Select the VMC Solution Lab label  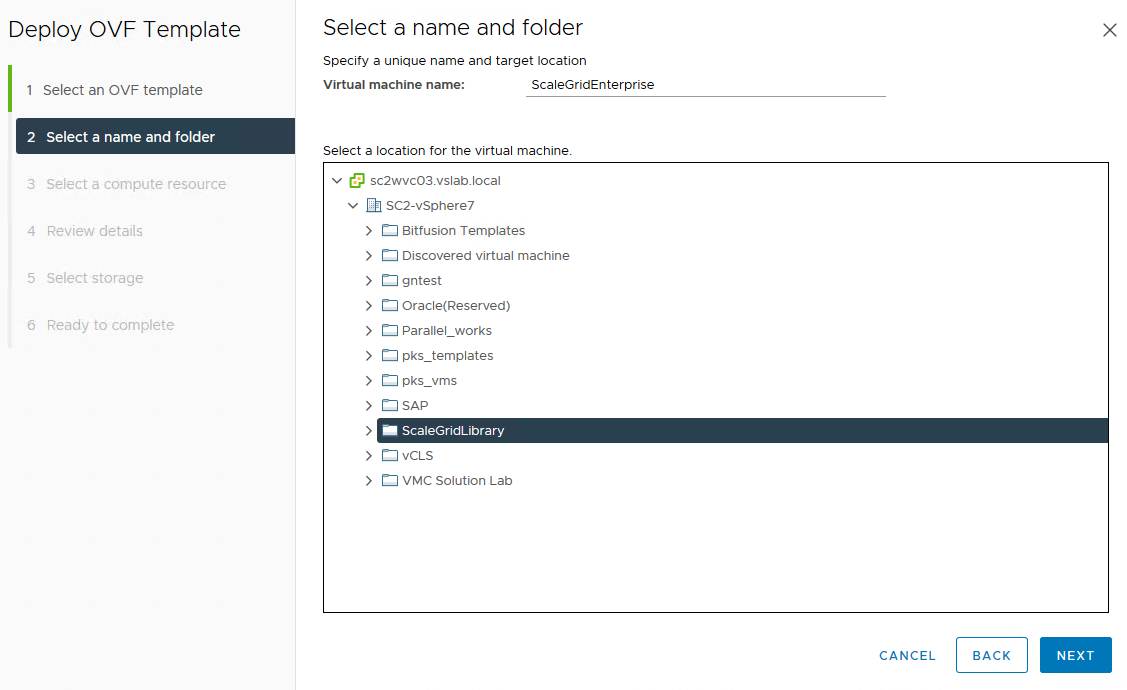click(457, 480)
